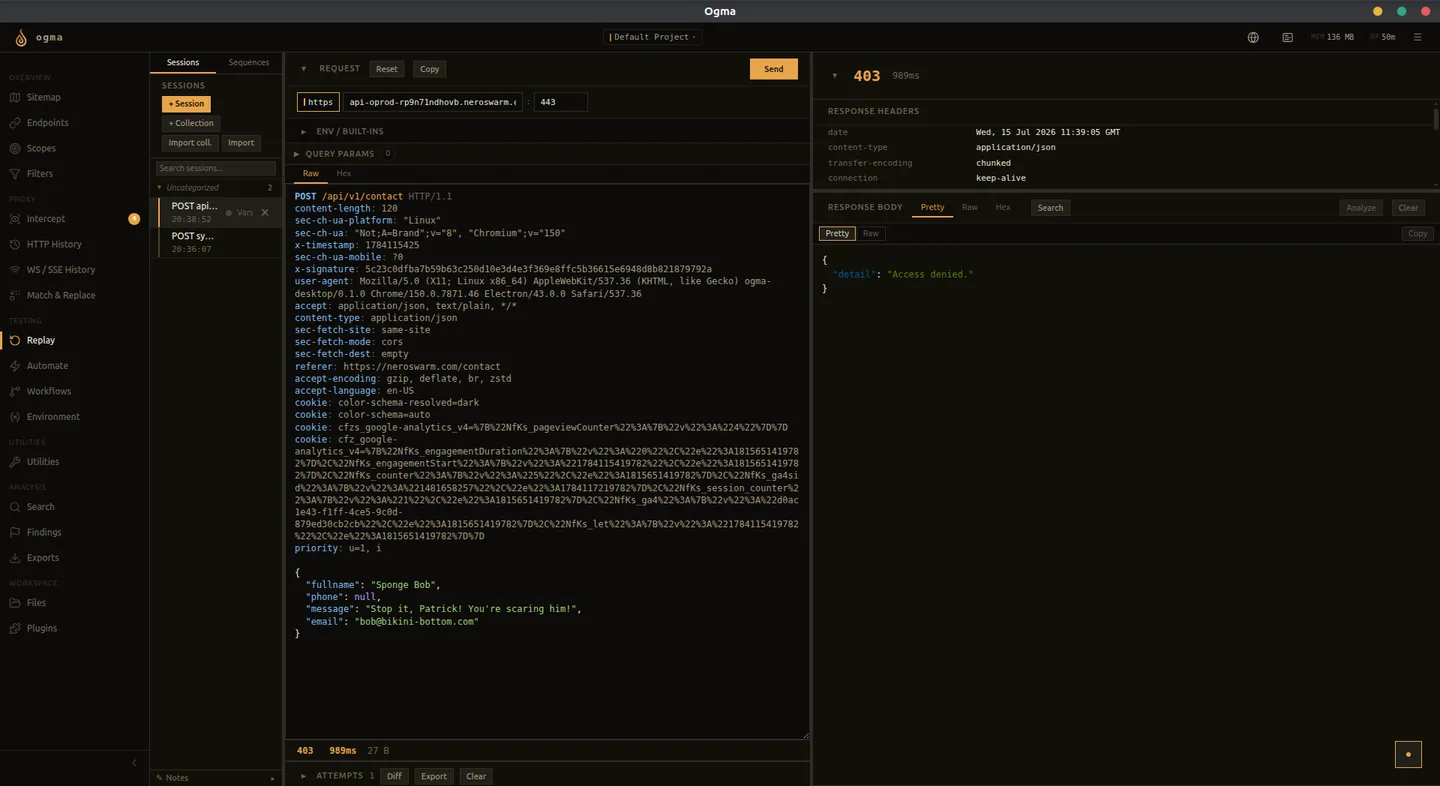Open the Plugins puzzle icon
The image size is (1440, 786).
[15, 628]
